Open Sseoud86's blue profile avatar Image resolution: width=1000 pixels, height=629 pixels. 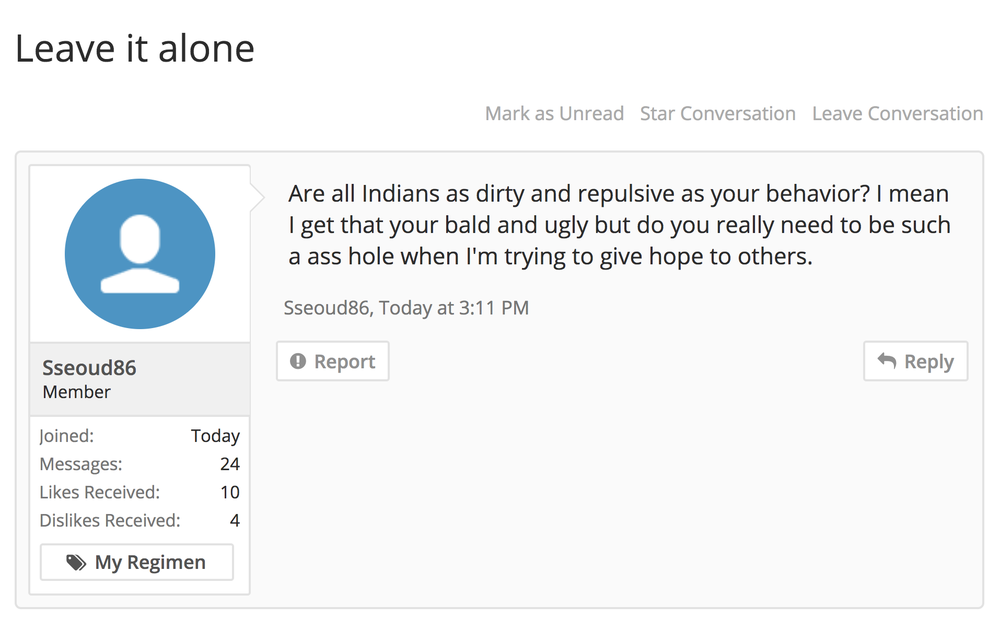point(140,254)
